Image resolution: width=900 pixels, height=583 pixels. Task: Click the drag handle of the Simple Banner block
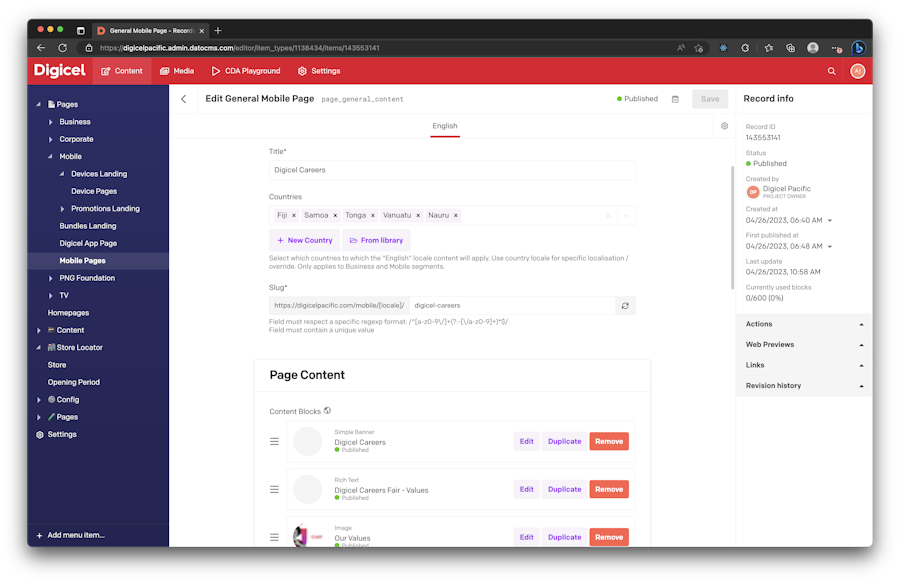[x=274, y=441]
